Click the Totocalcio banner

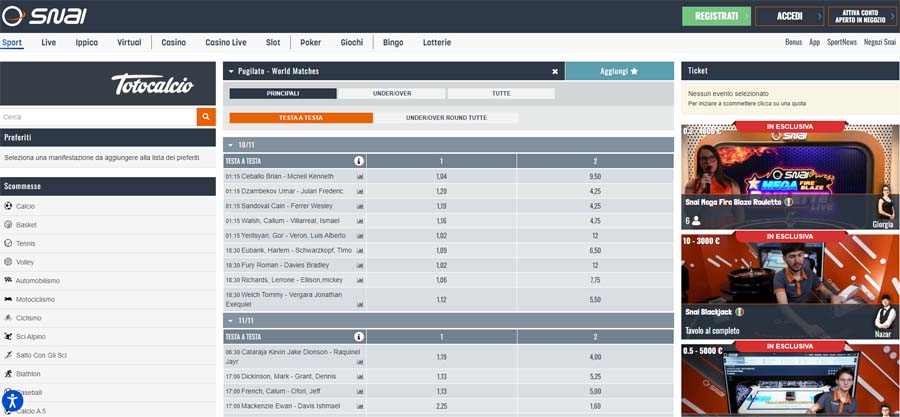point(108,84)
